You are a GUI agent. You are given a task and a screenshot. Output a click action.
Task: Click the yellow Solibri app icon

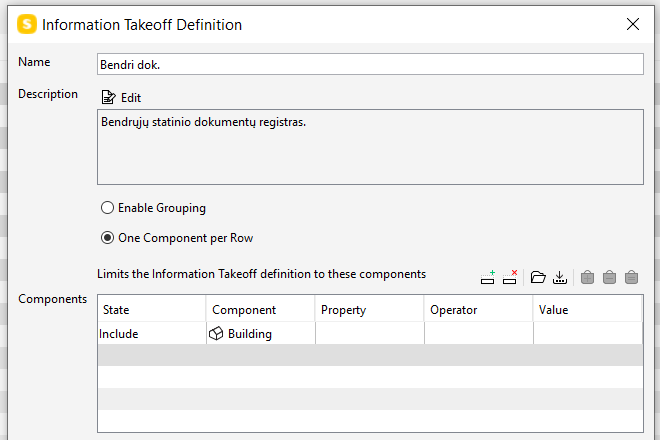pos(27,24)
